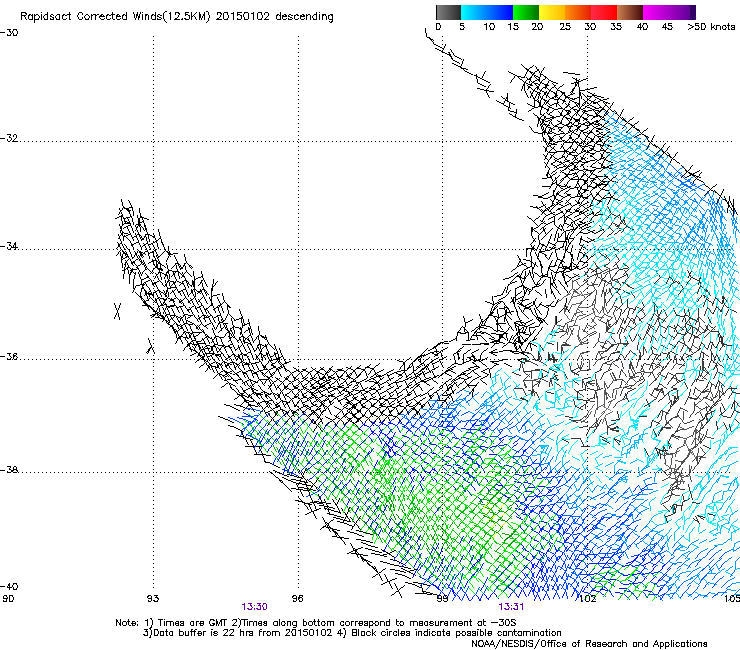The image size is (740, 650).
Task: Click the purple '13:31' time label
Action: point(511,607)
